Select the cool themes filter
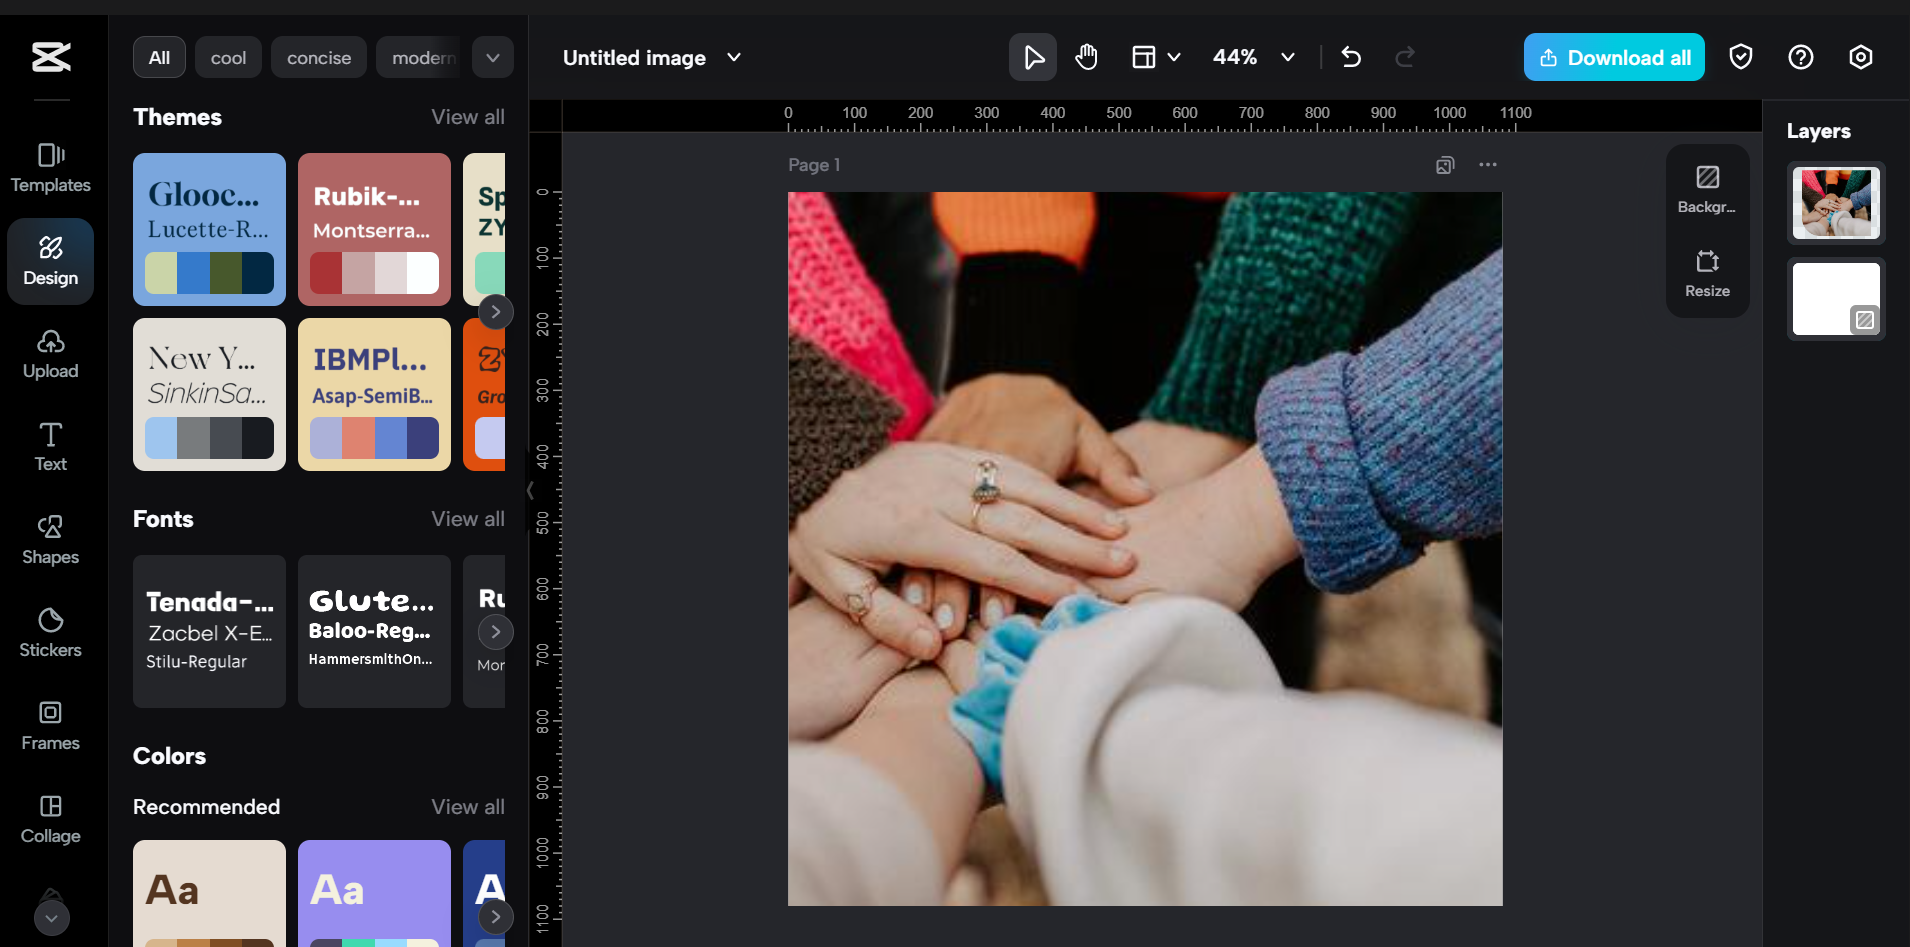 (x=228, y=57)
